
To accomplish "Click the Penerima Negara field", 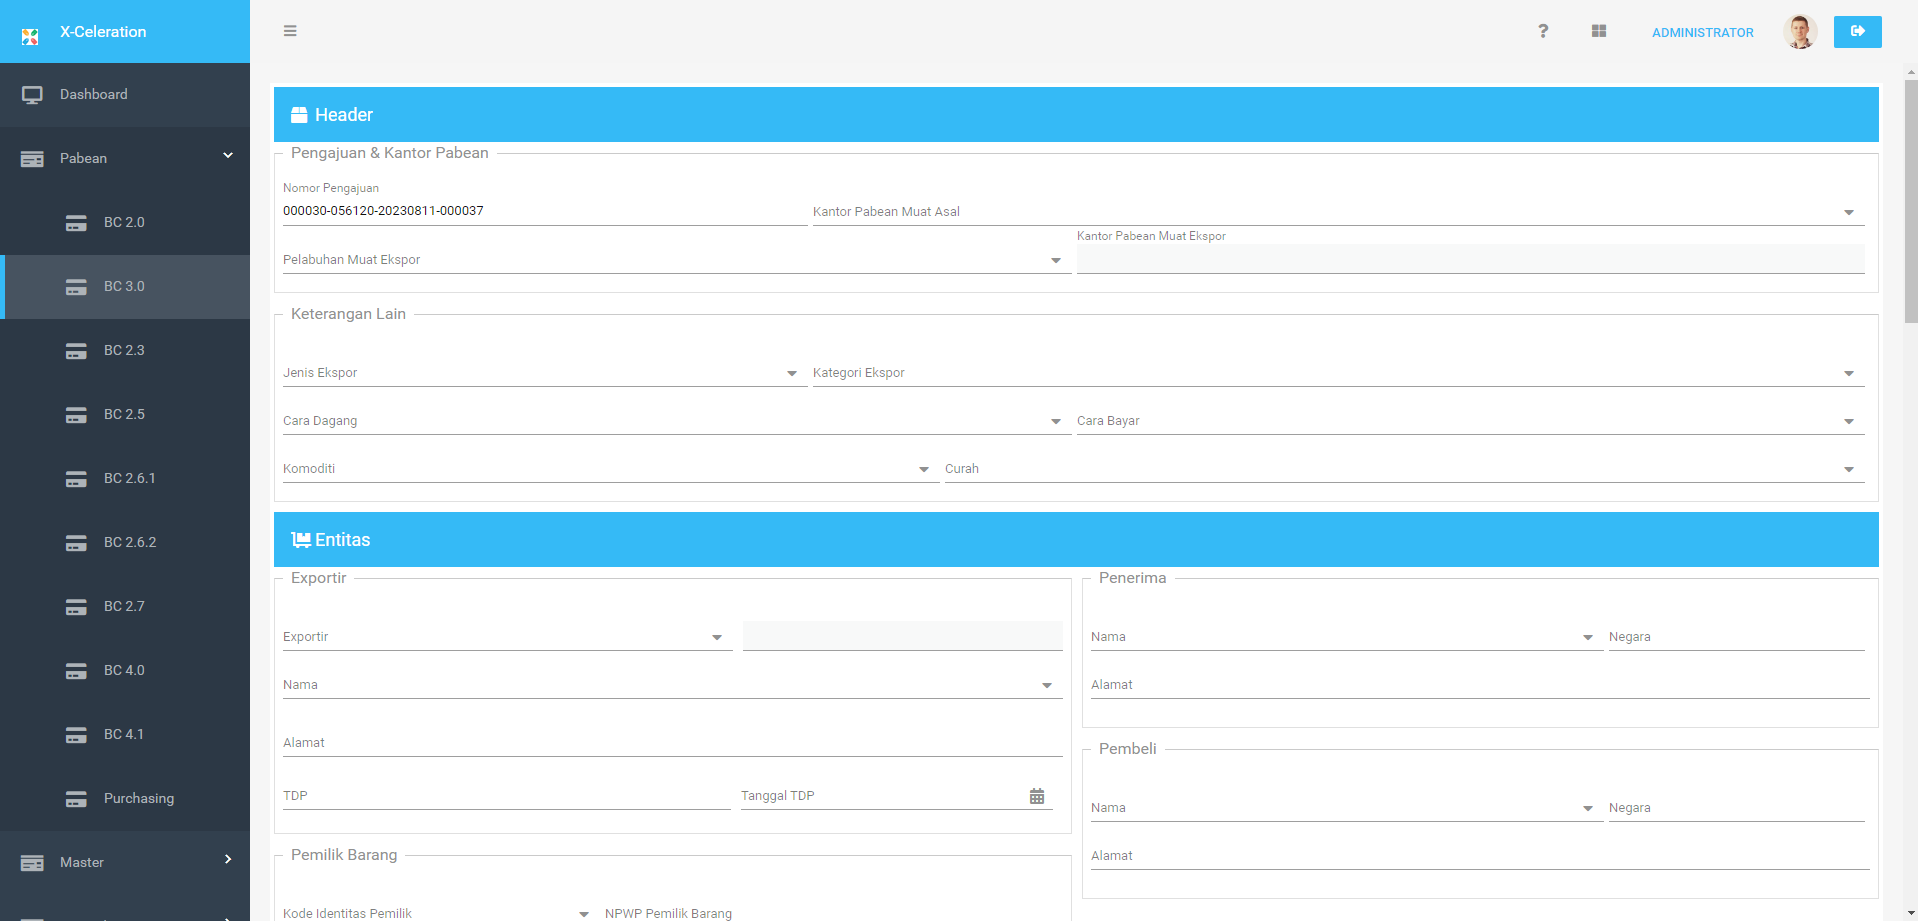I will tap(1737, 637).
